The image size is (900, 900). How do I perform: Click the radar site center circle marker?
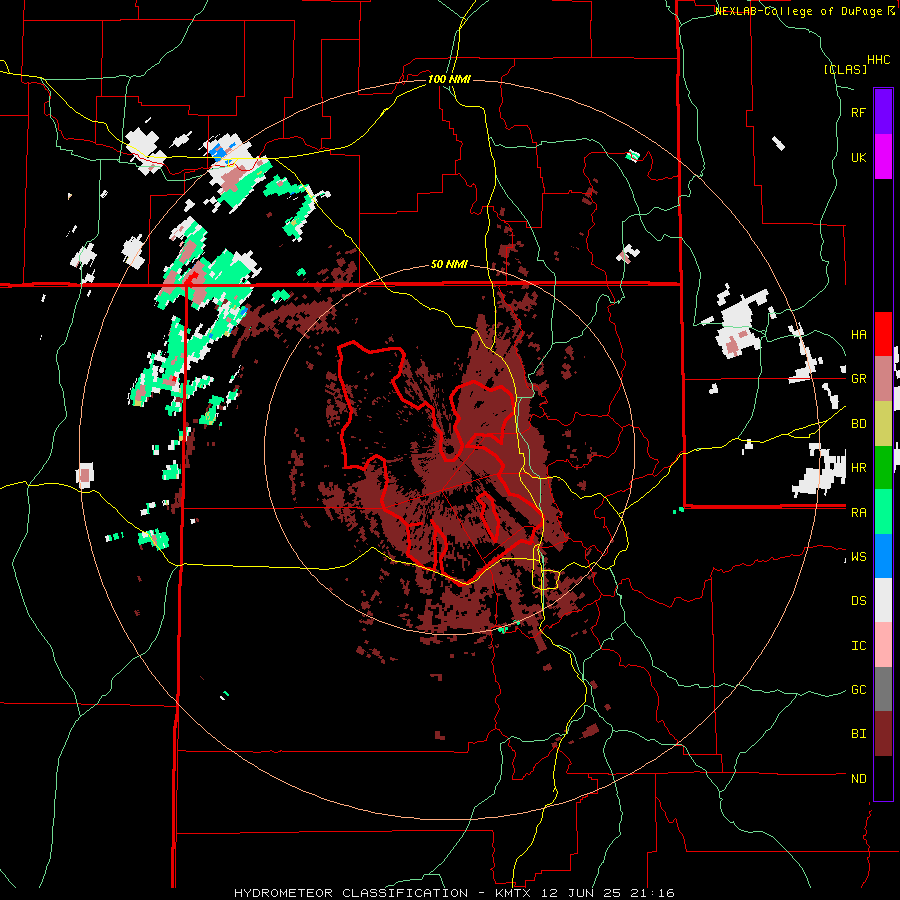pos(449,449)
